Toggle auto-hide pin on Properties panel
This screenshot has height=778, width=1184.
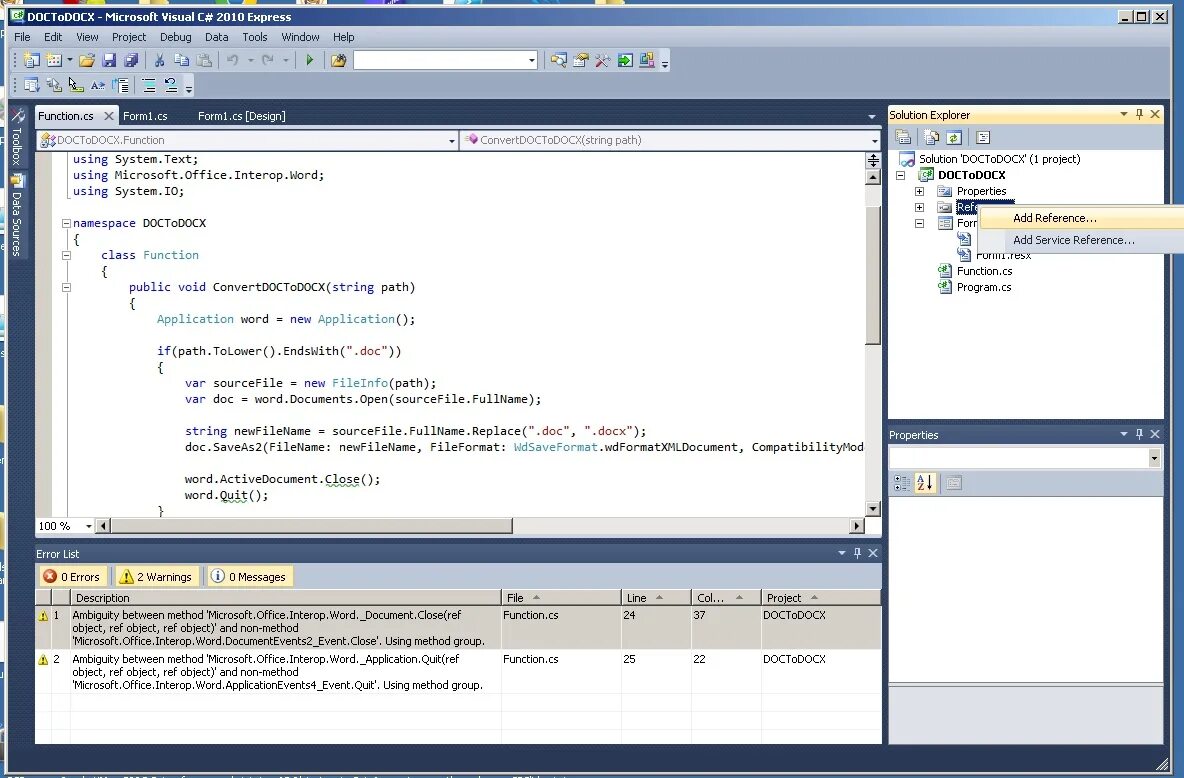click(x=1139, y=434)
